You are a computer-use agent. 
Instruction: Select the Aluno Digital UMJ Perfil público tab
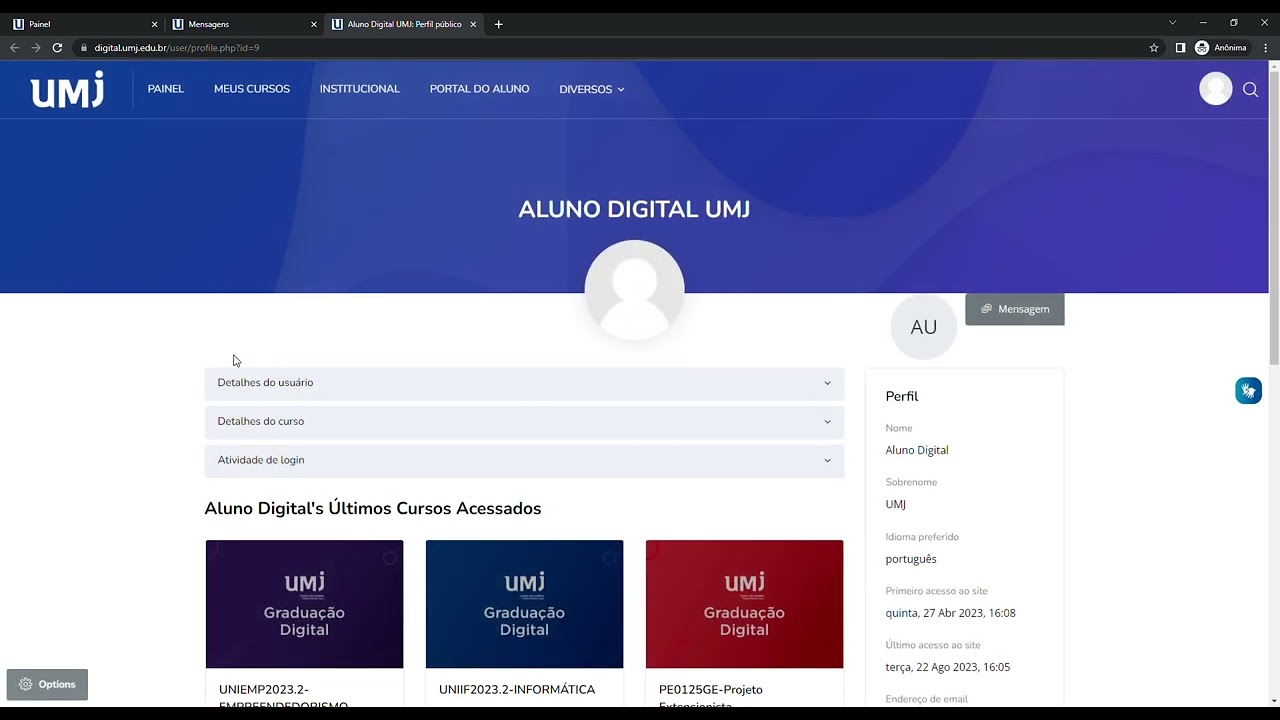(404, 24)
